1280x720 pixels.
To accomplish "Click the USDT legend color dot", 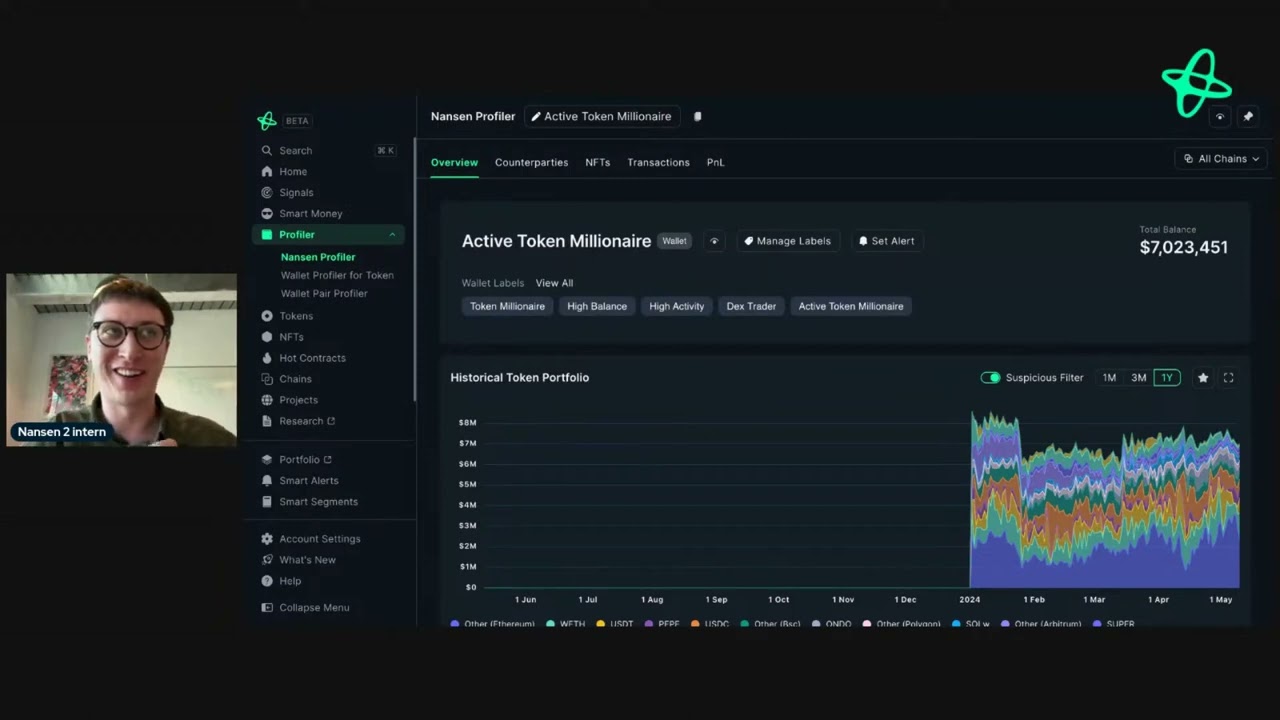I will pyautogui.click(x=600, y=624).
